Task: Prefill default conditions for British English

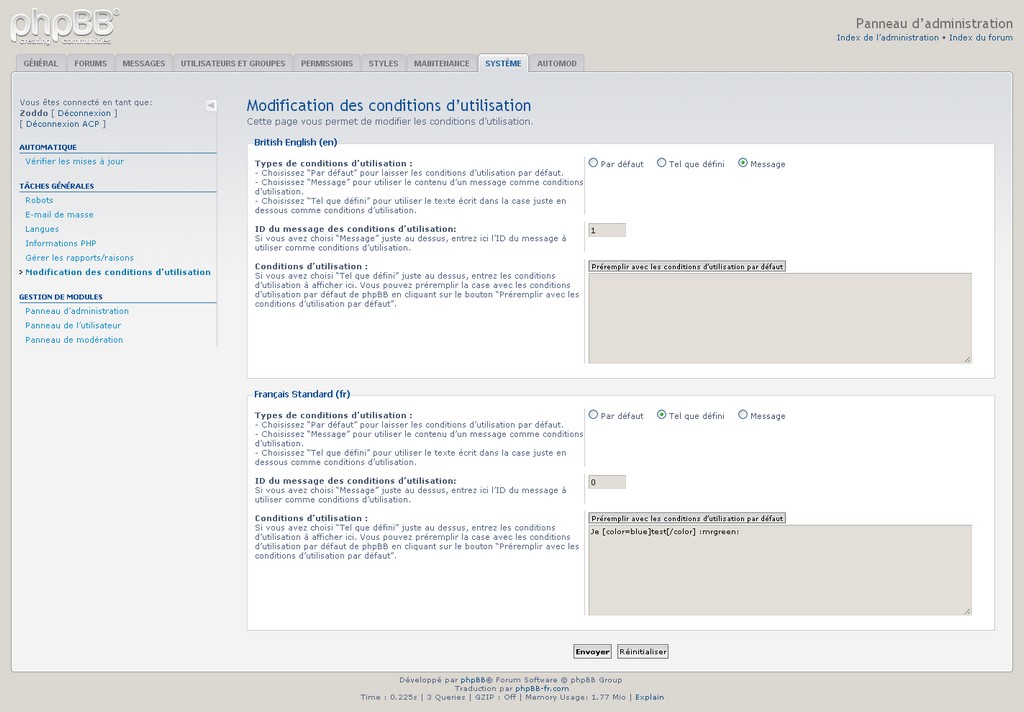Action: coord(687,266)
